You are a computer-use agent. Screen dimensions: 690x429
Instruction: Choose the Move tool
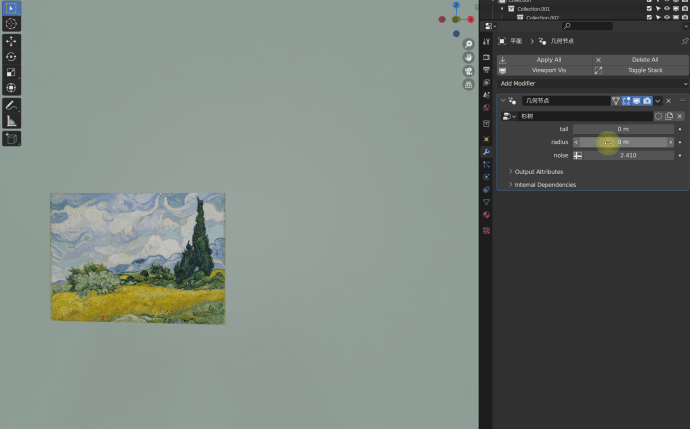(x=11, y=41)
